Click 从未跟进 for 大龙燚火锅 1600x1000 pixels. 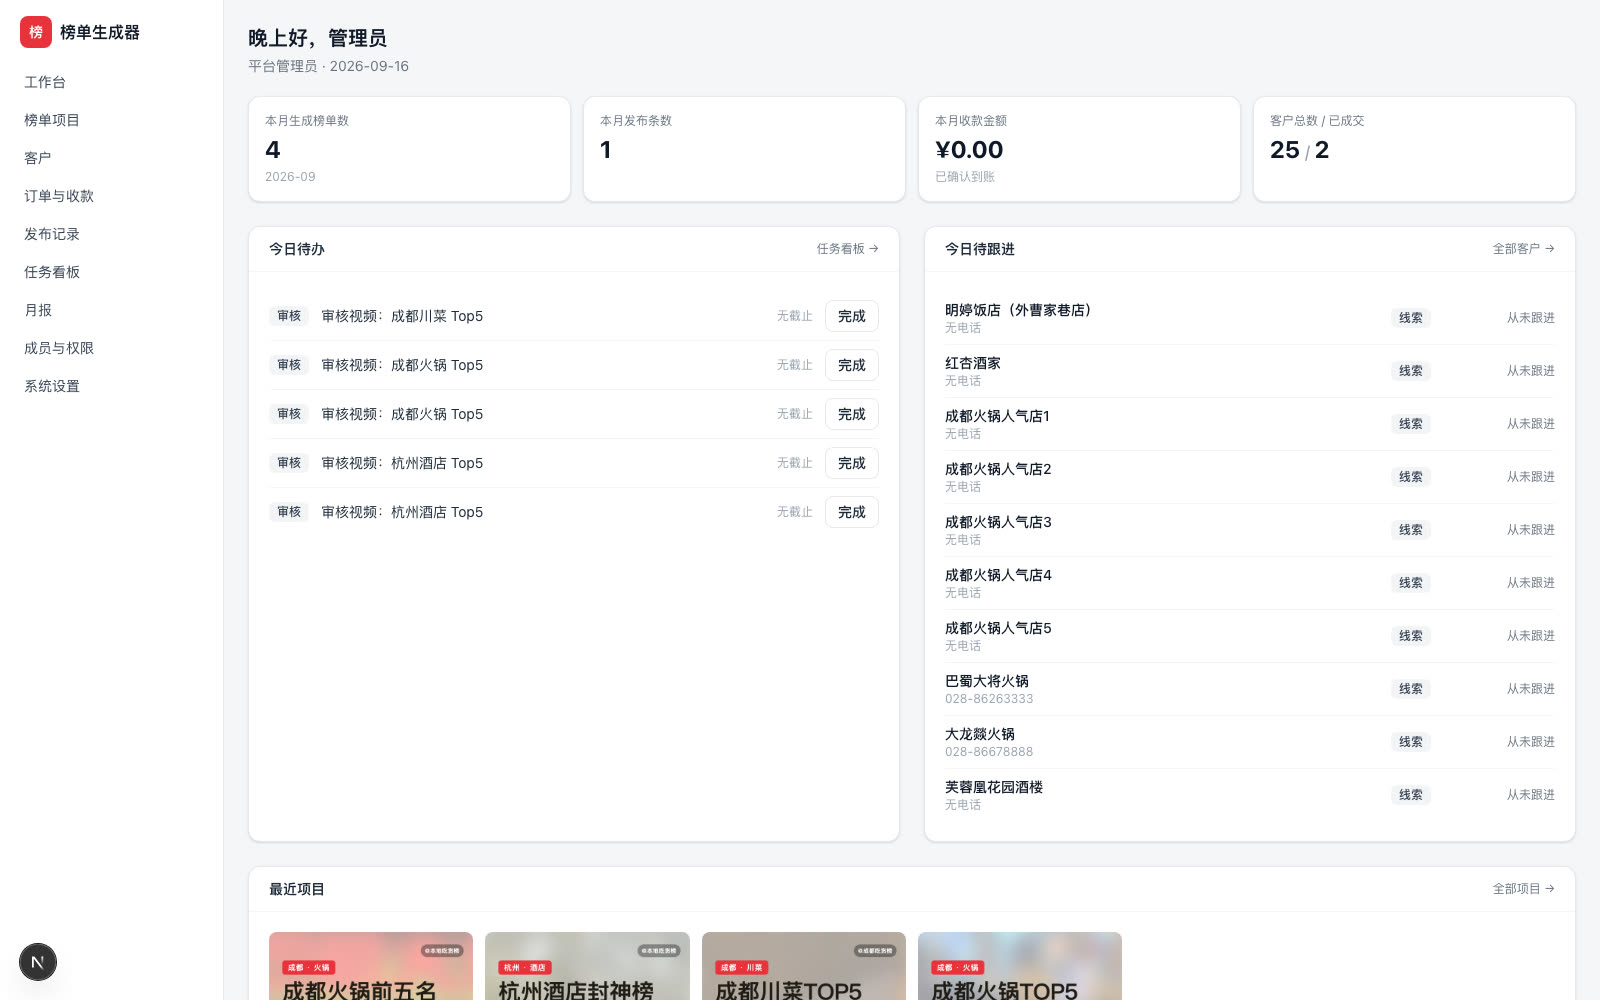[x=1530, y=742]
